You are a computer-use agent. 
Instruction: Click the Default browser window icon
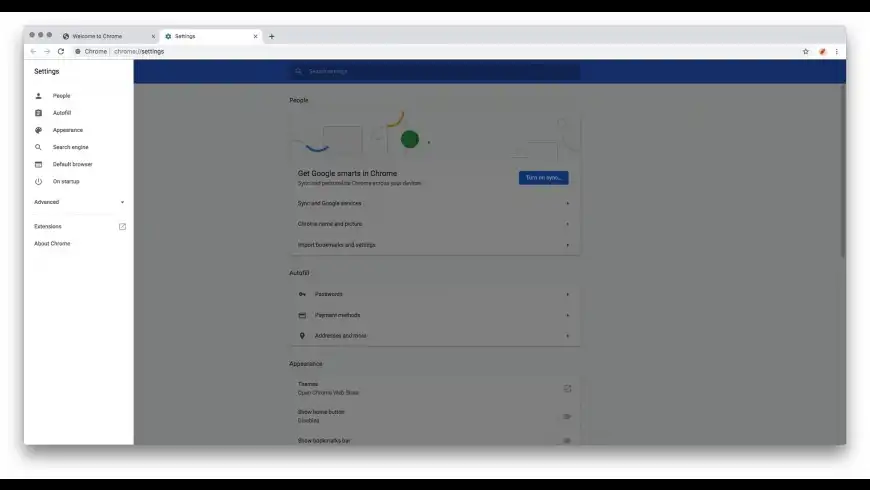pos(38,164)
